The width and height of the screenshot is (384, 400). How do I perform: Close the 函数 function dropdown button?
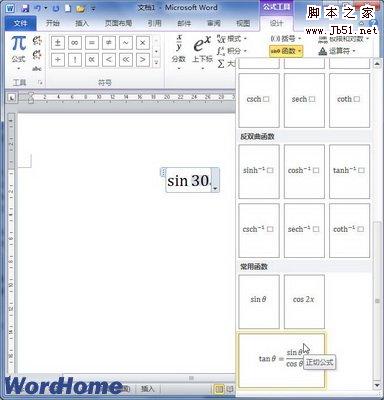tap(286, 51)
